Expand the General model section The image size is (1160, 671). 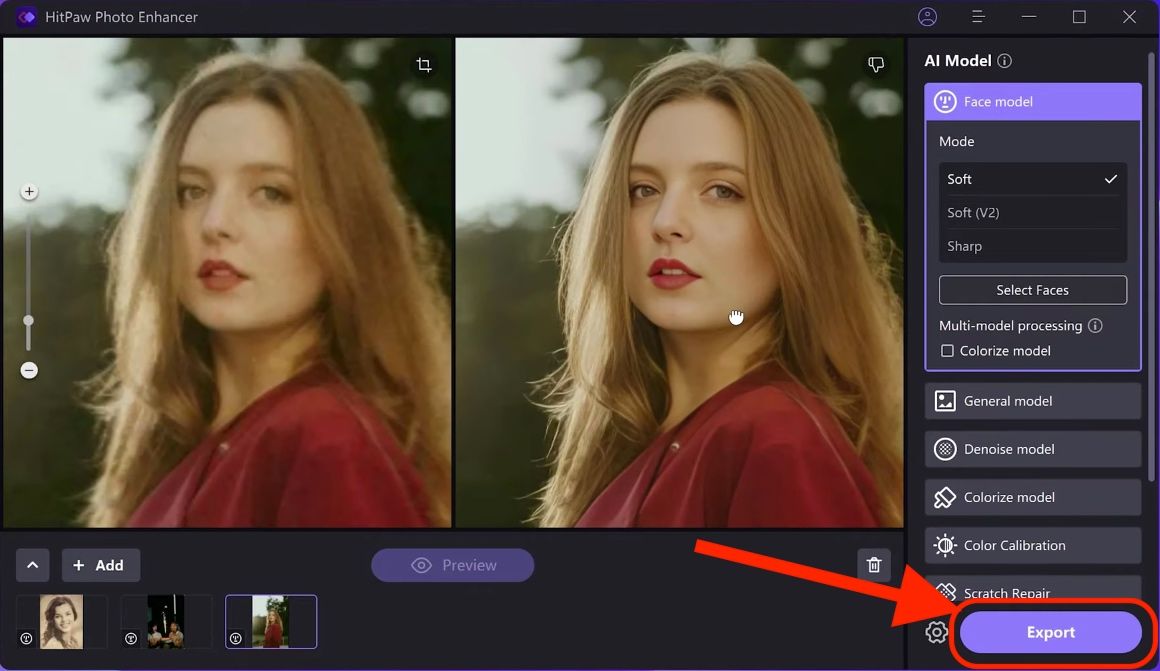(x=1032, y=401)
